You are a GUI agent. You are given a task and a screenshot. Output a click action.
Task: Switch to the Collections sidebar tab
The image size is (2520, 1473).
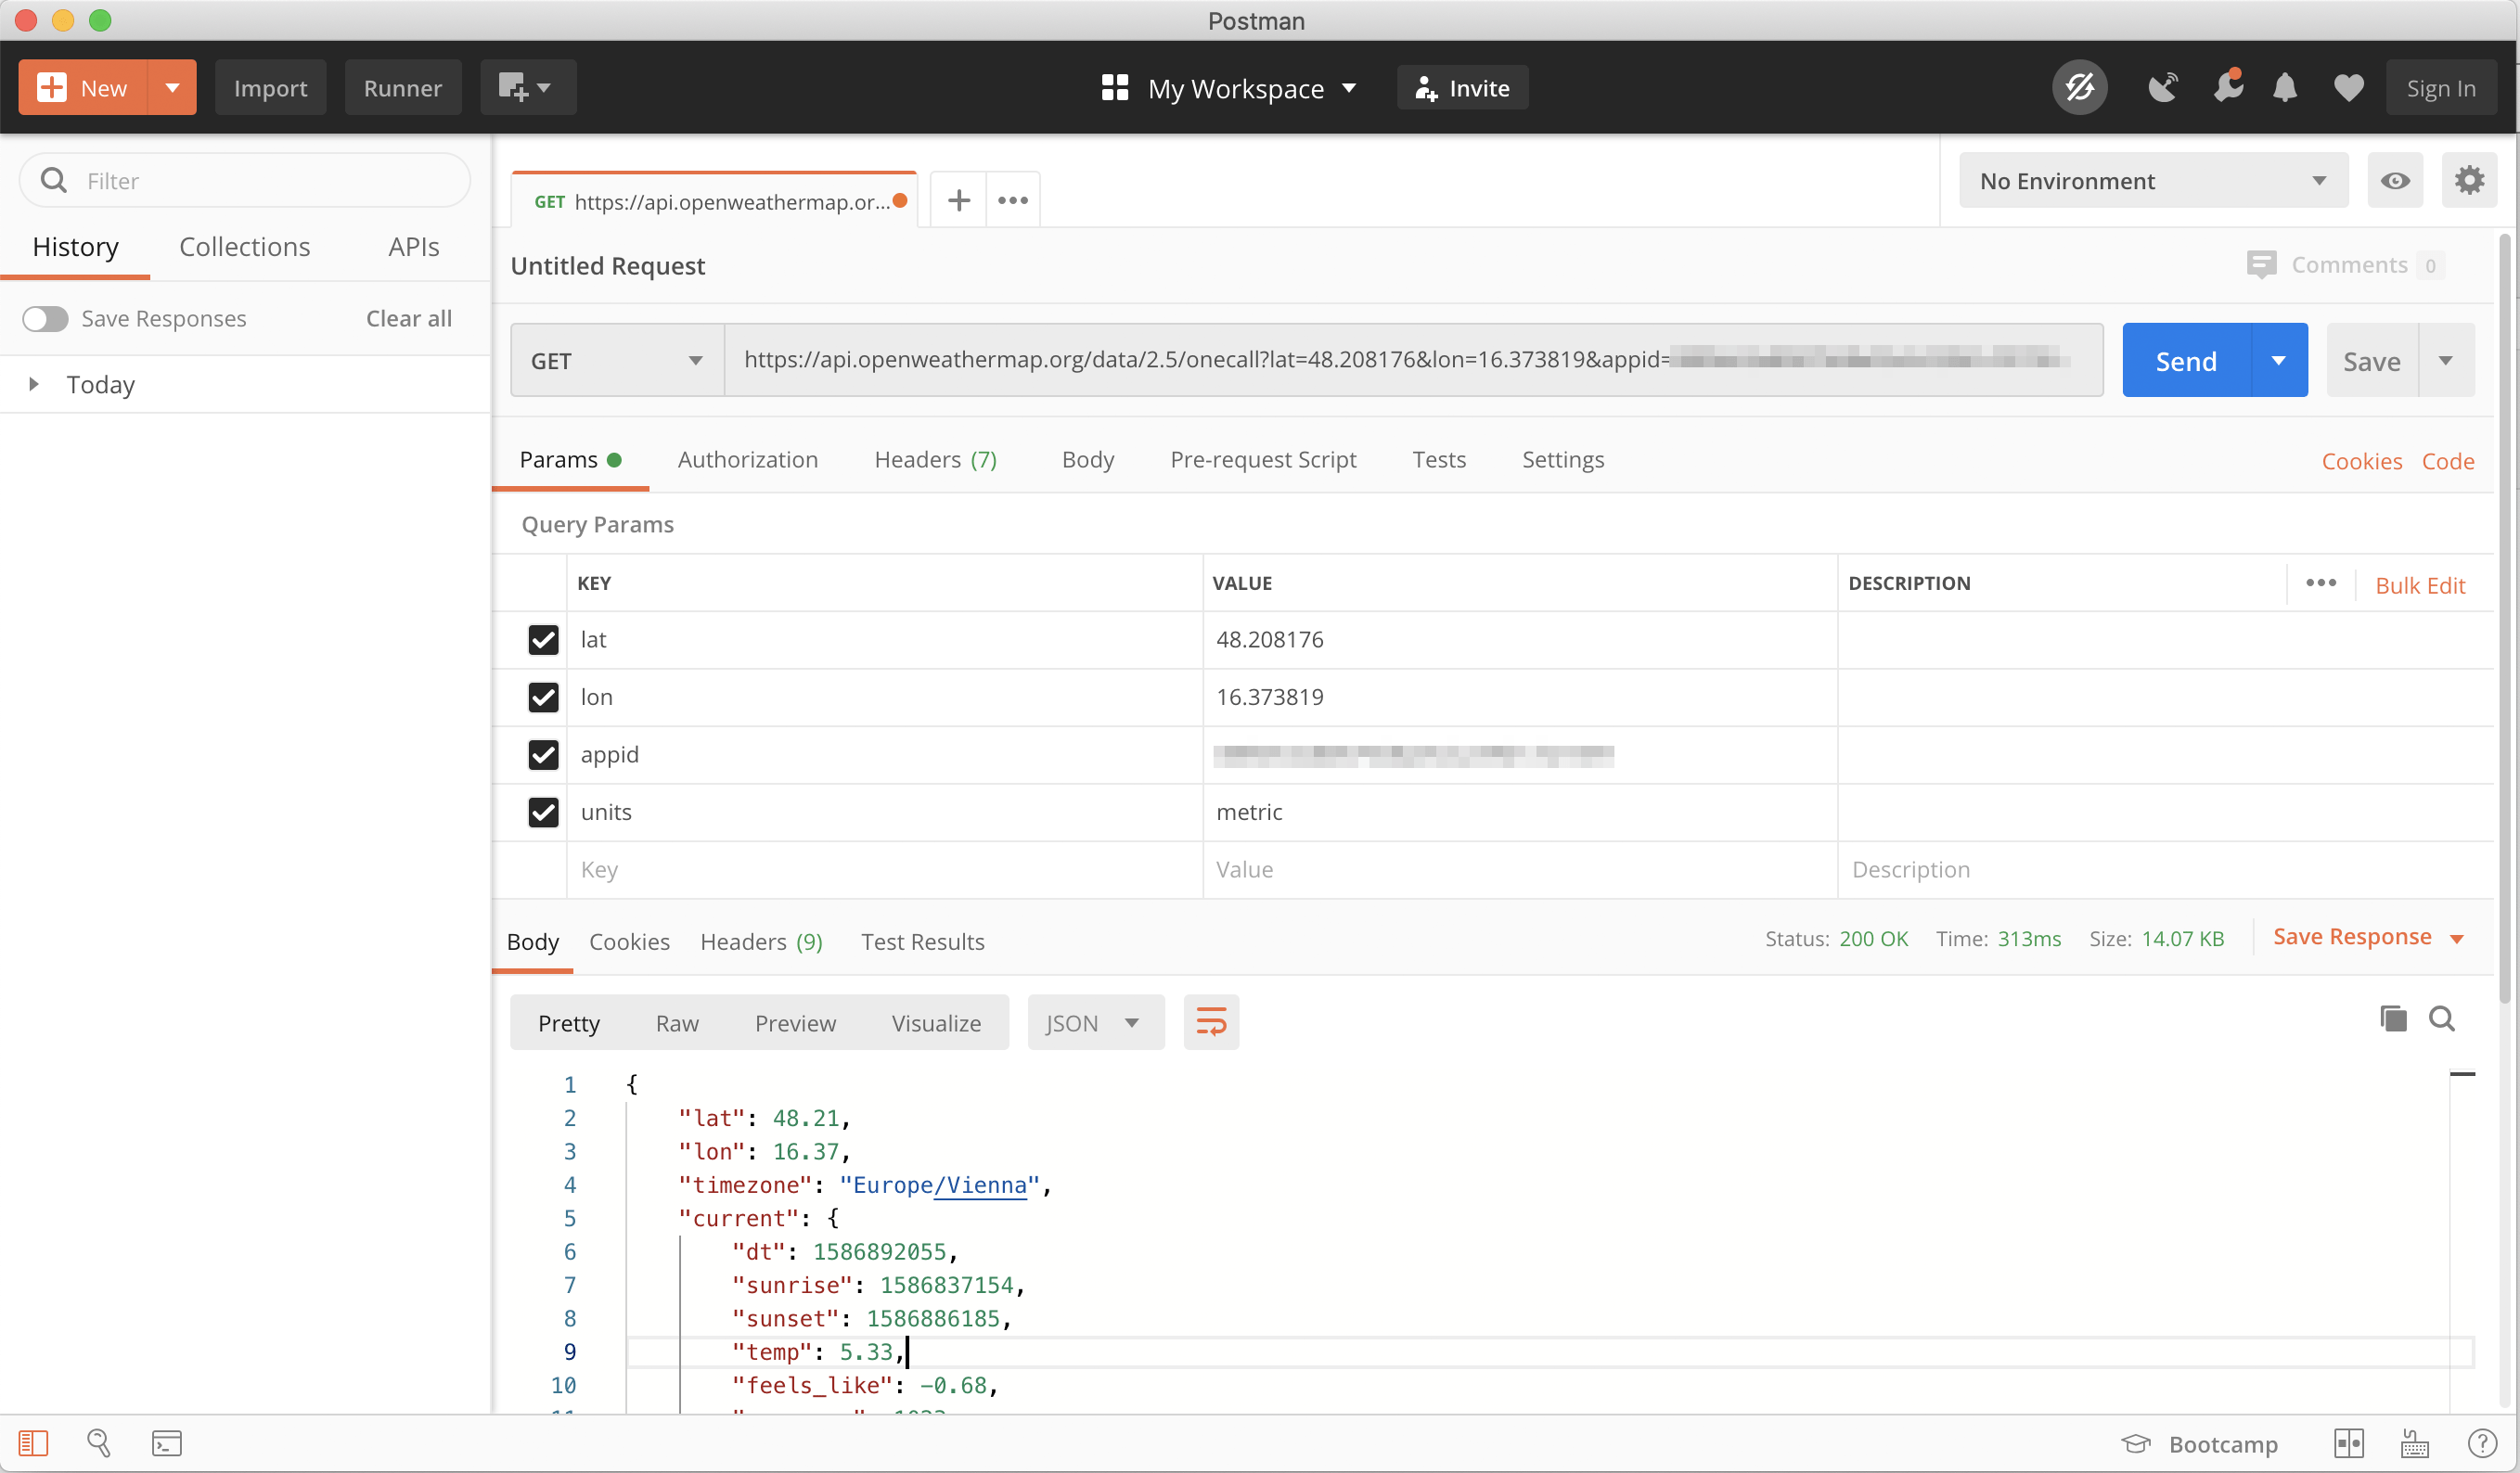[x=244, y=247]
